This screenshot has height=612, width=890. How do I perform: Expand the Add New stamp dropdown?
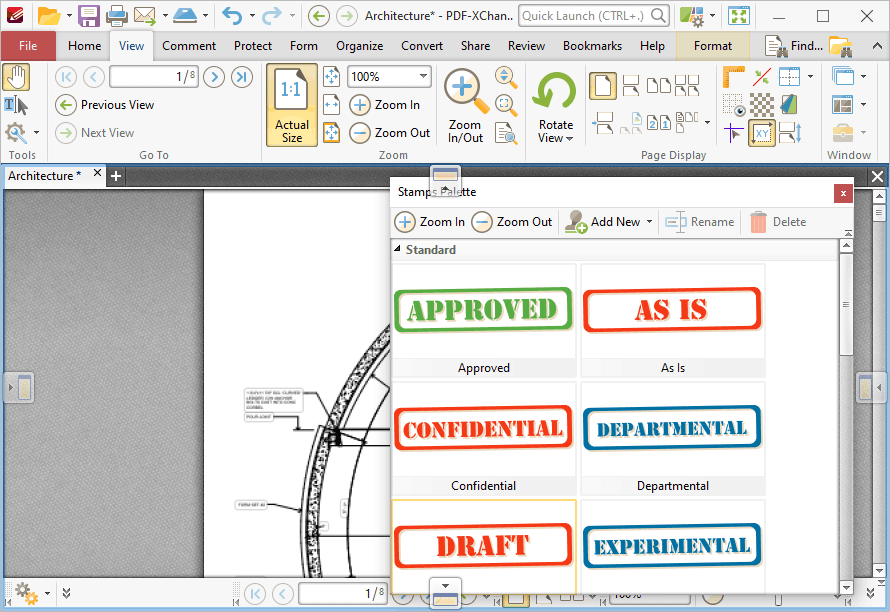pyautogui.click(x=649, y=222)
